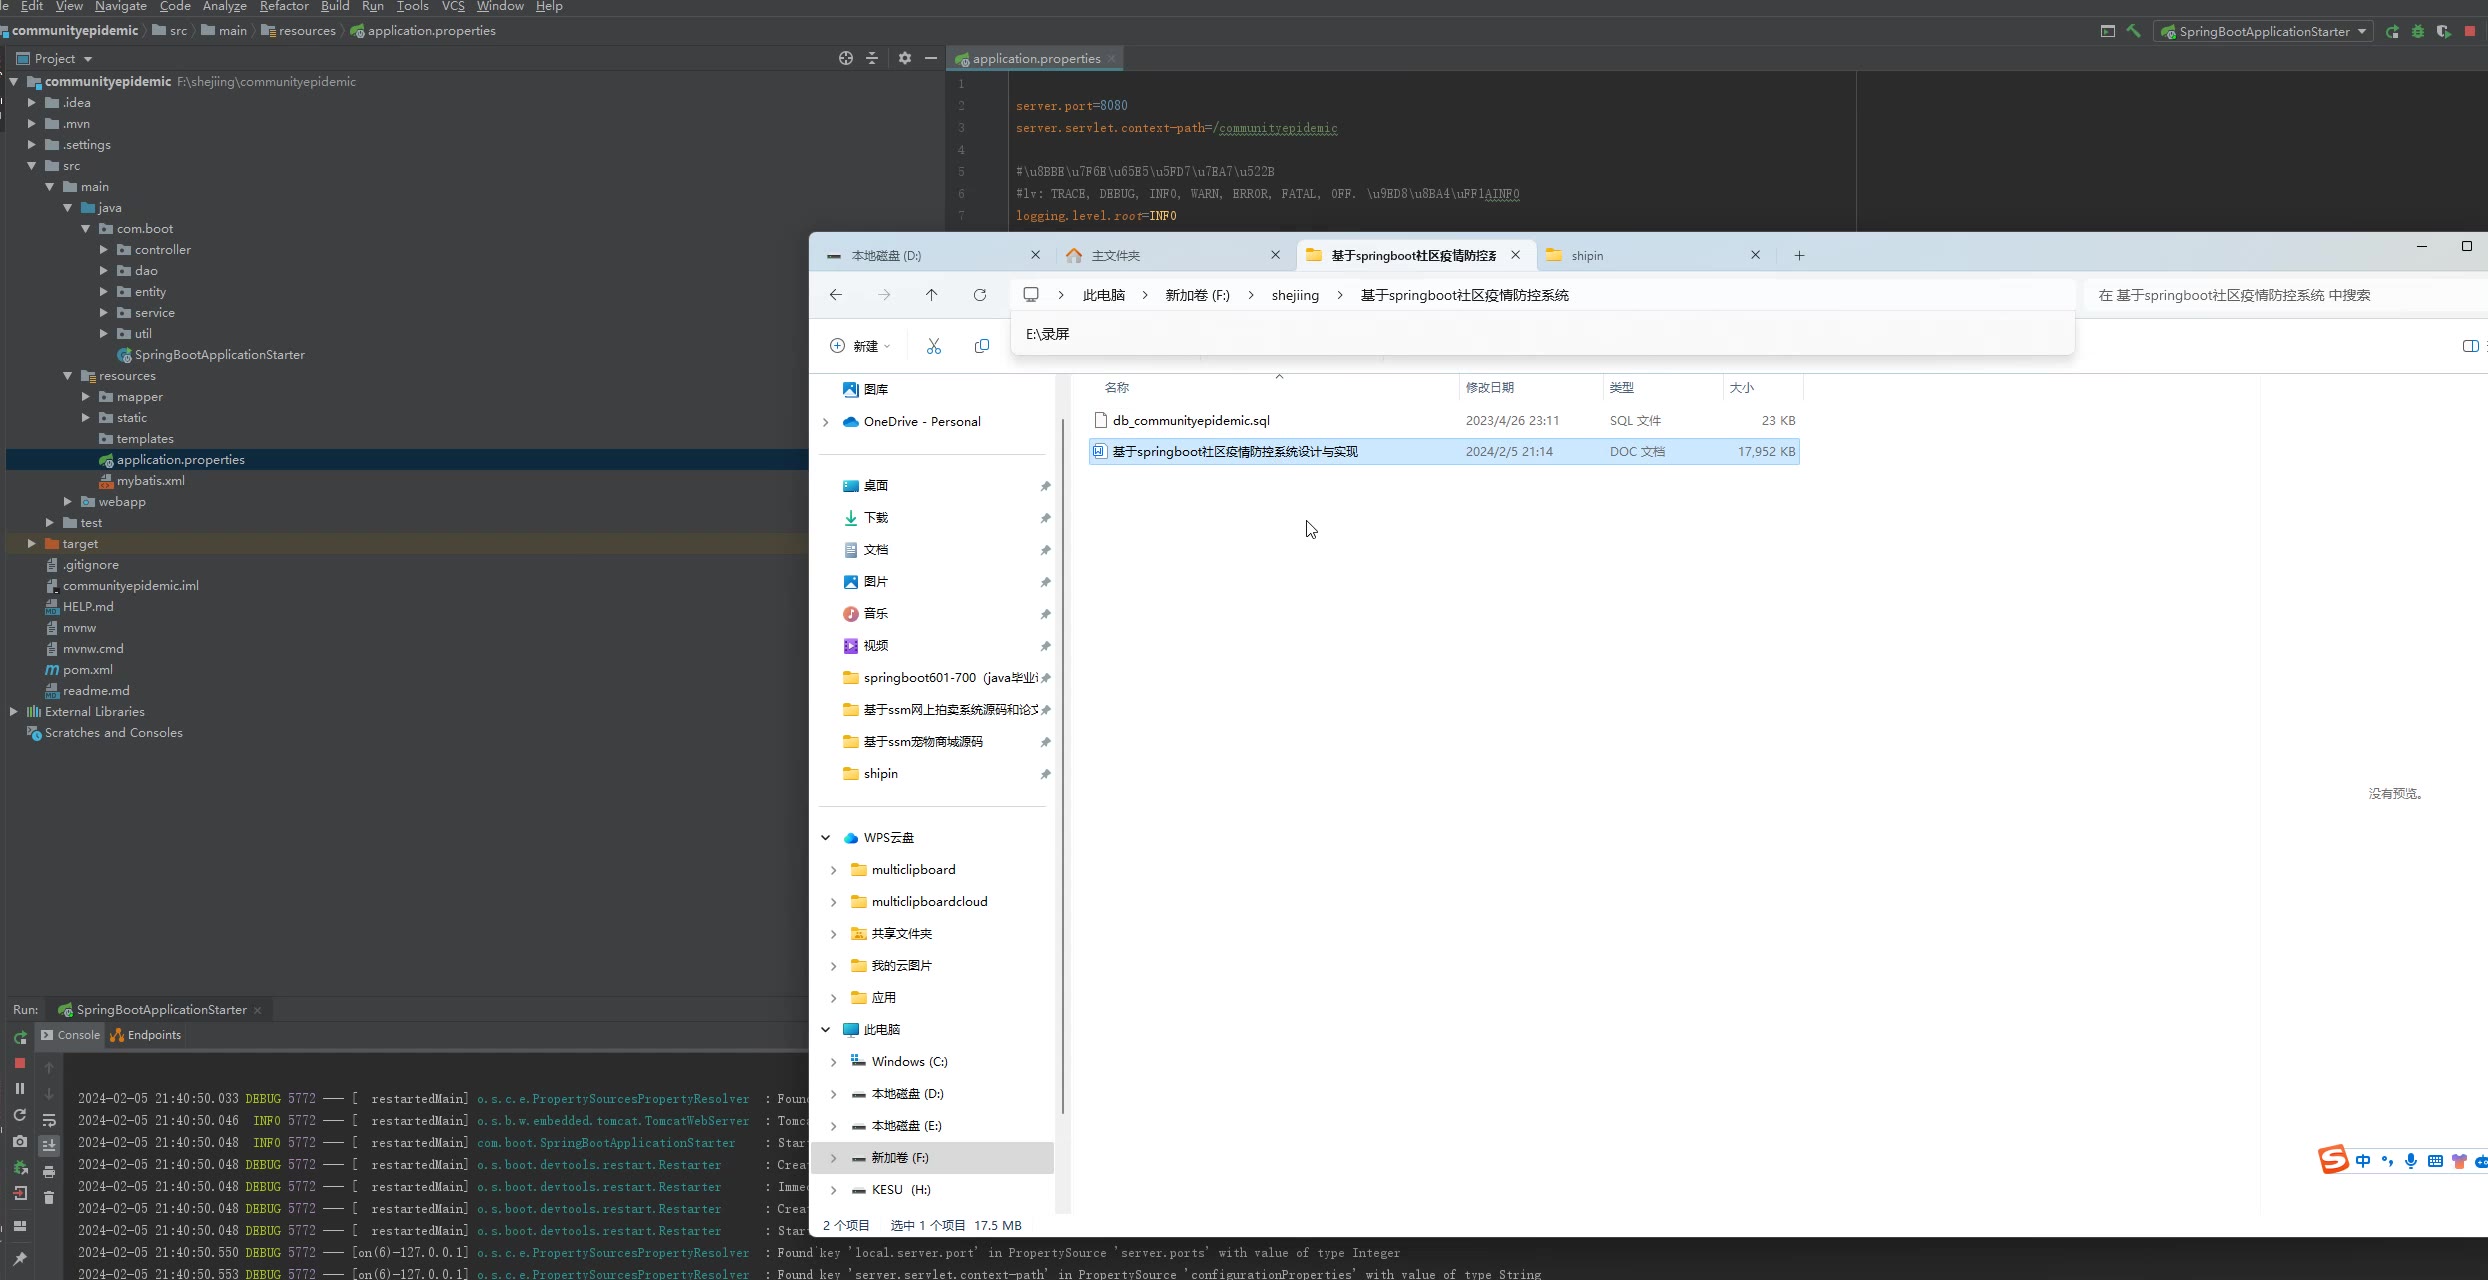
Task: Expand the target folder
Action: pos(32,544)
